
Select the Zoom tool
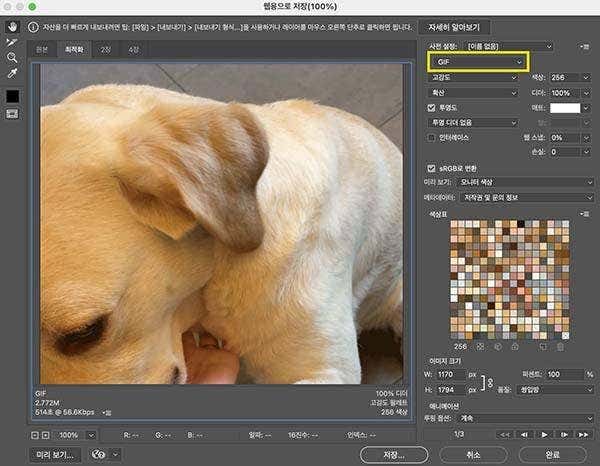[13, 58]
